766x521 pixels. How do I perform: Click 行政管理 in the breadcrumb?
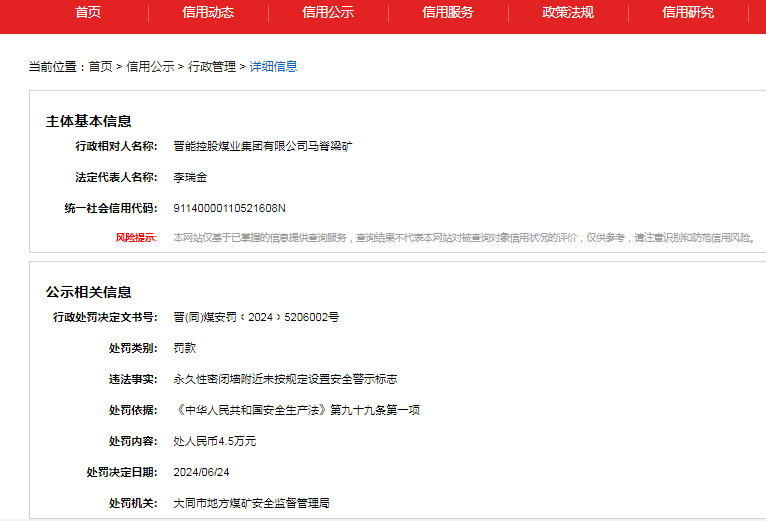[212, 66]
